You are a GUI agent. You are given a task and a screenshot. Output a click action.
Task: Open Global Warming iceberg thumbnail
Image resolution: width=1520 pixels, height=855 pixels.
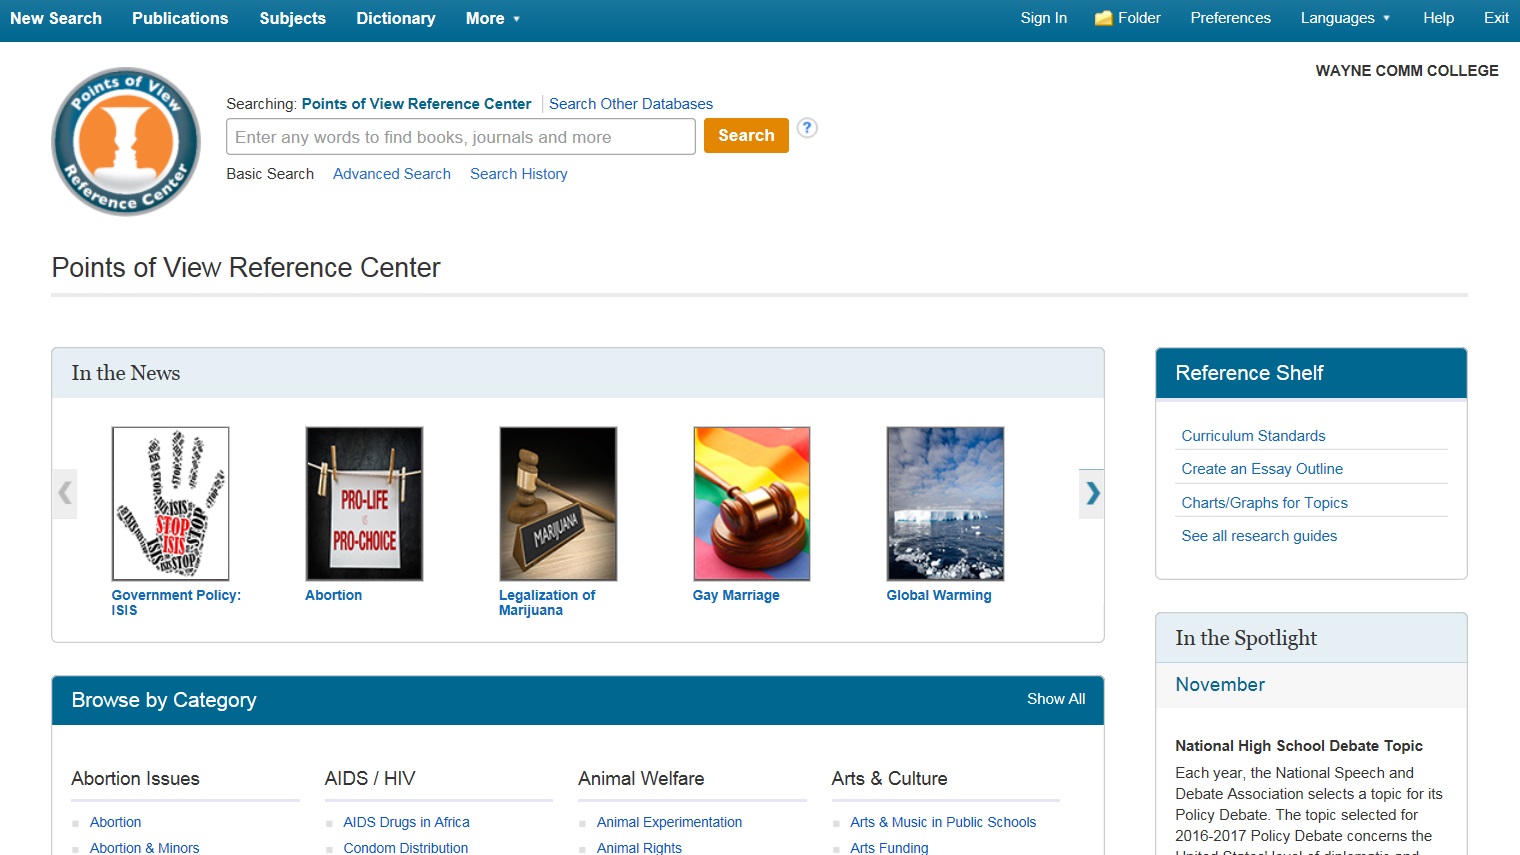point(945,504)
